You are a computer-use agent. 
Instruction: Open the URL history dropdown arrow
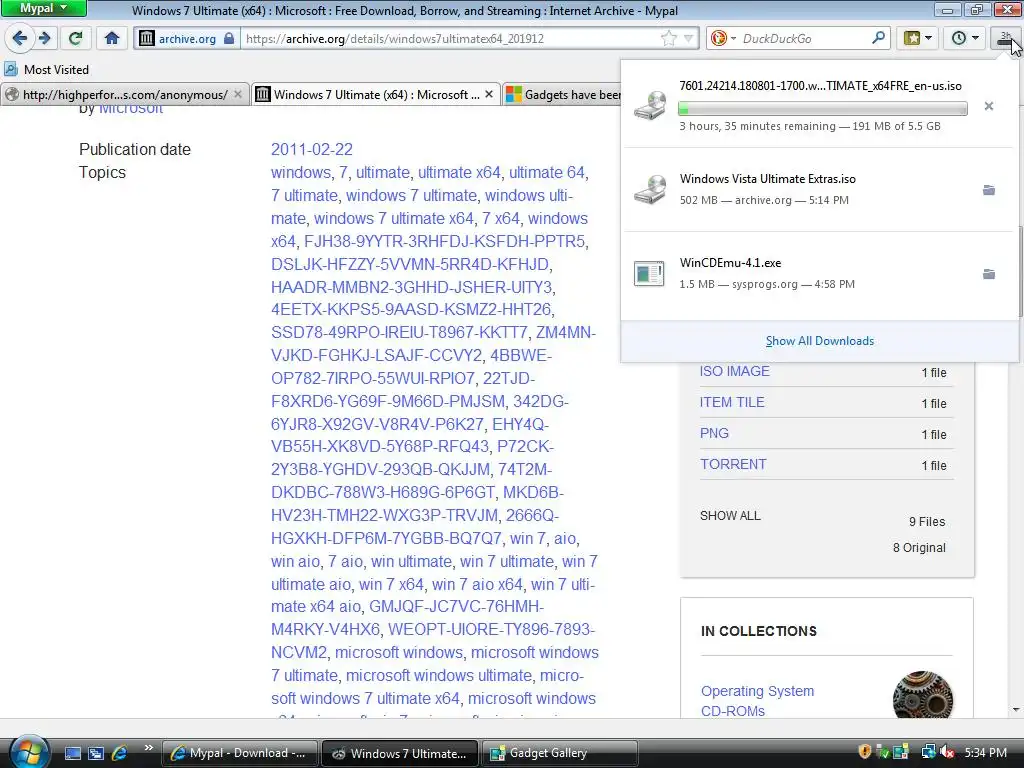tap(688, 39)
